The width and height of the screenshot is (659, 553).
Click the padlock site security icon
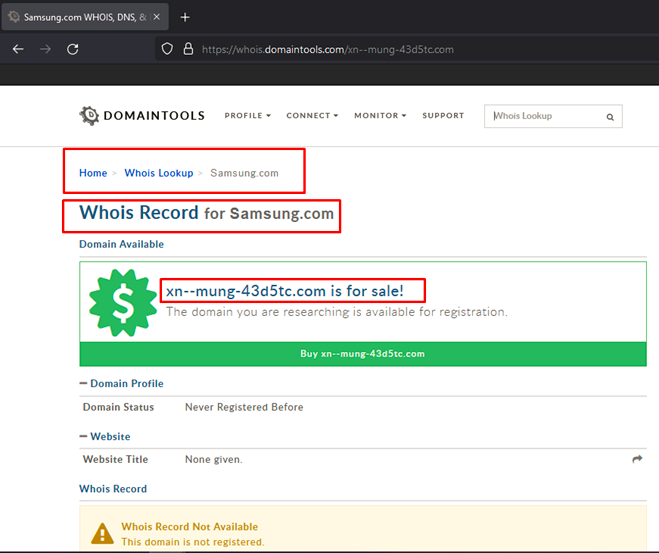[188, 49]
